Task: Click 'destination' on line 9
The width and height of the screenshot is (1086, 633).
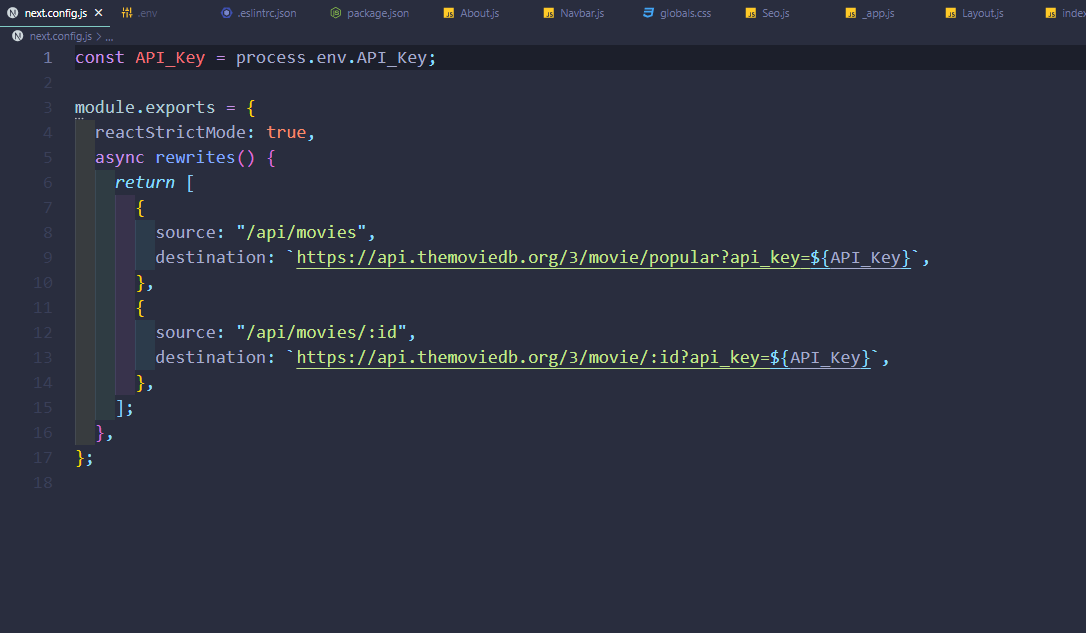Action: pos(211,258)
